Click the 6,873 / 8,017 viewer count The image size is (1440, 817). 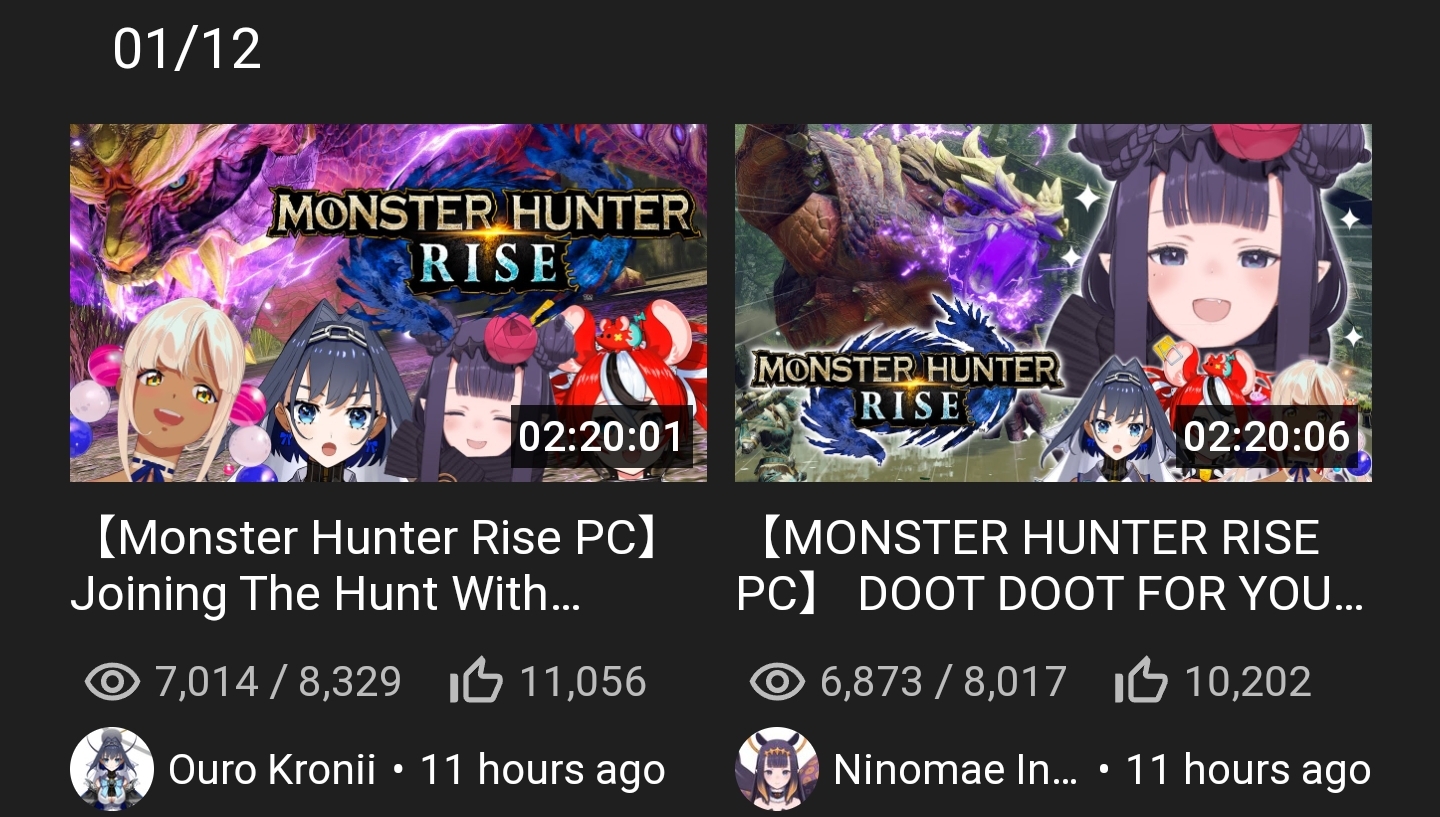[943, 682]
